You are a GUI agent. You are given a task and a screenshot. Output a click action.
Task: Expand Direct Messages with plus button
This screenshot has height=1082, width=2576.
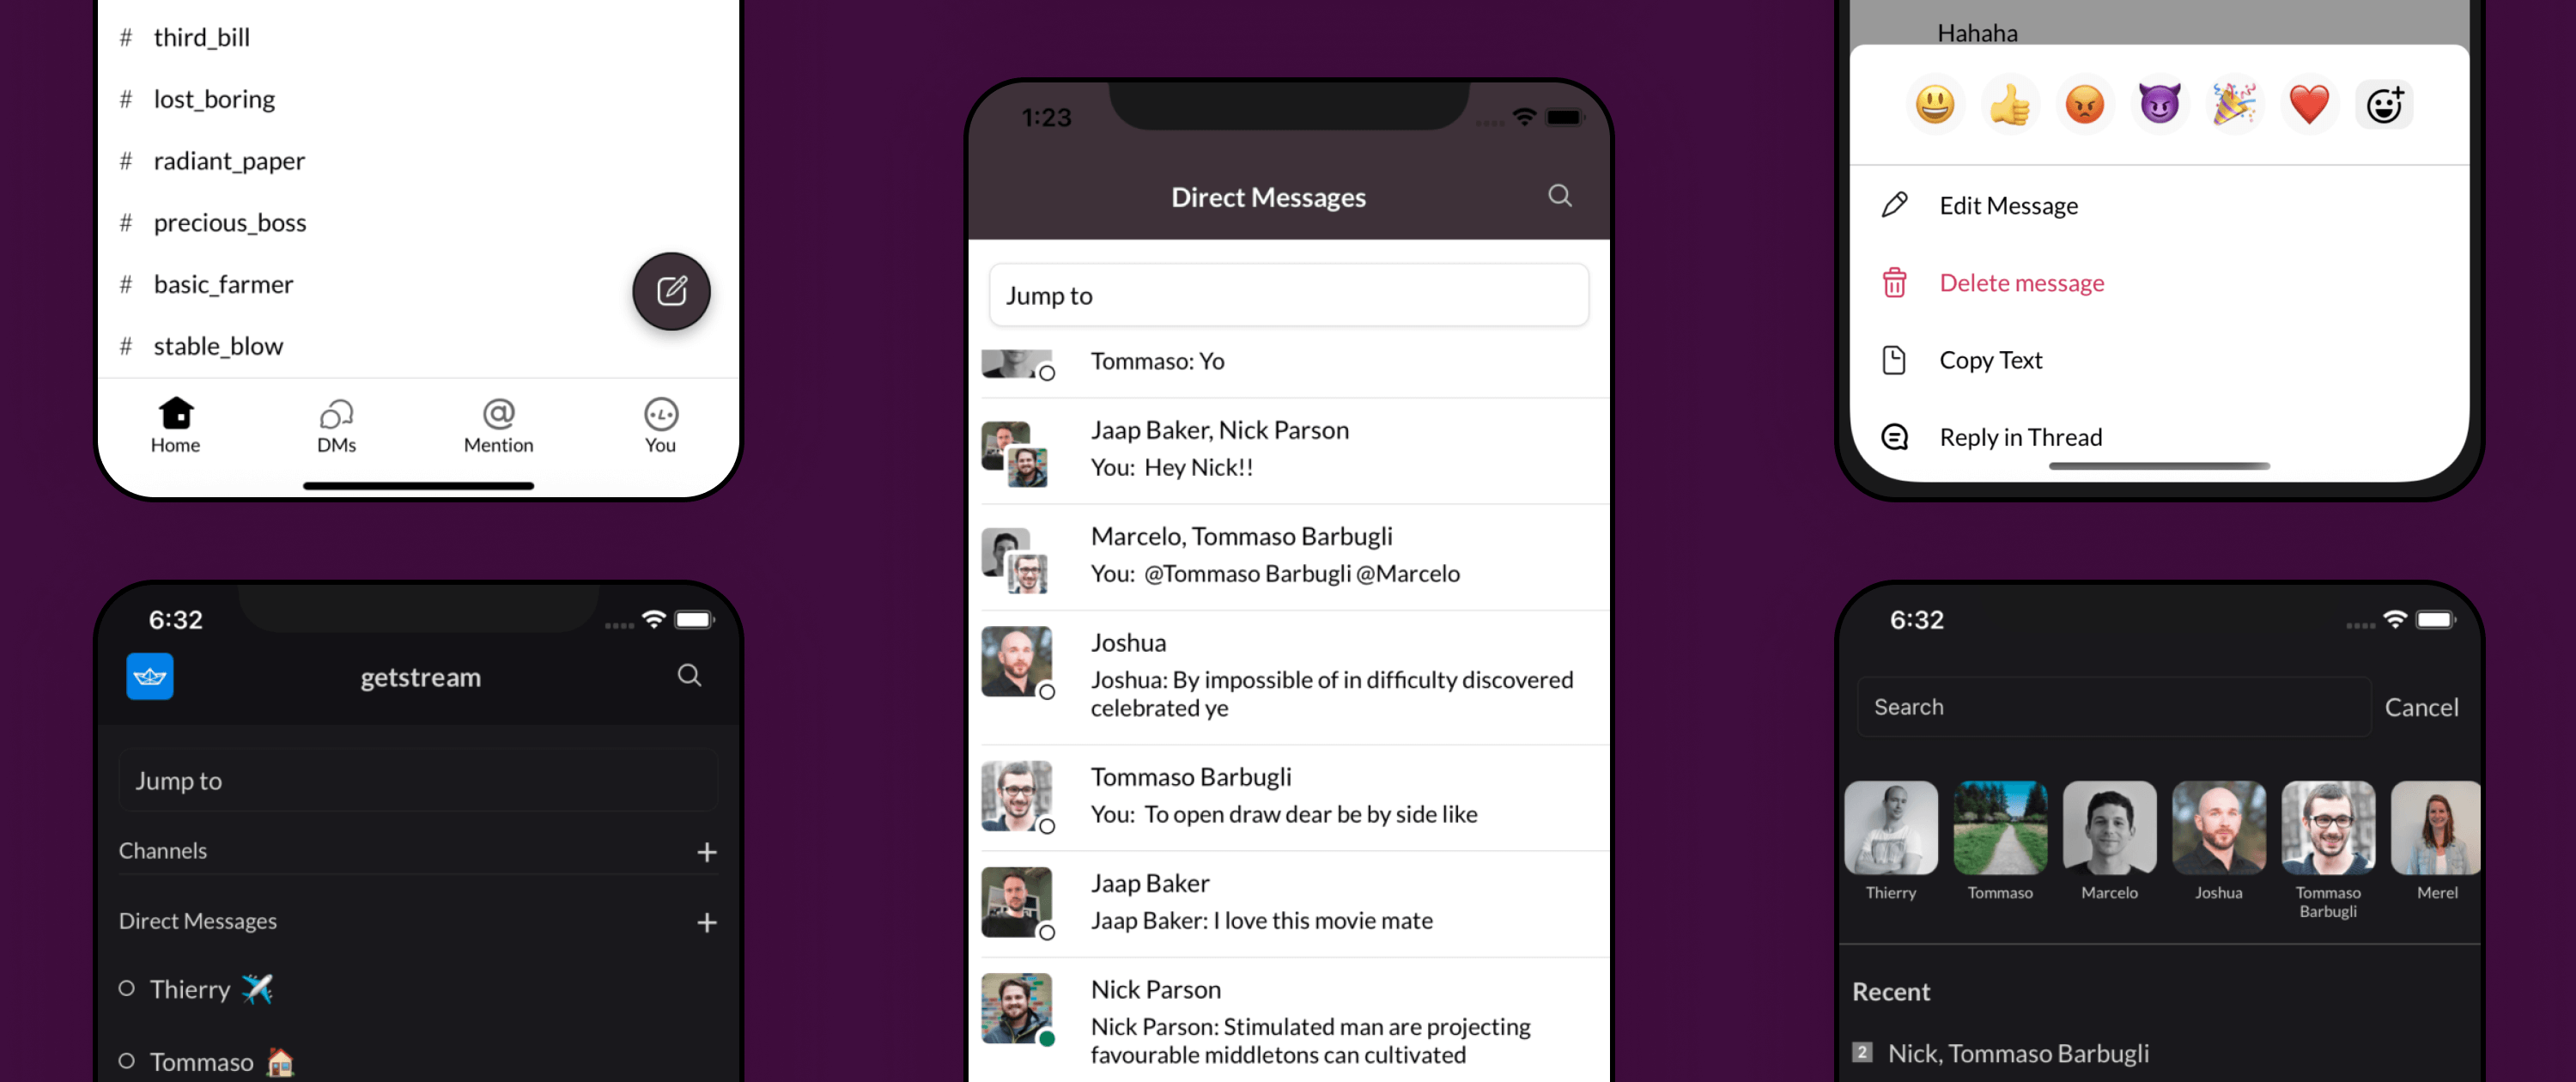tap(711, 920)
